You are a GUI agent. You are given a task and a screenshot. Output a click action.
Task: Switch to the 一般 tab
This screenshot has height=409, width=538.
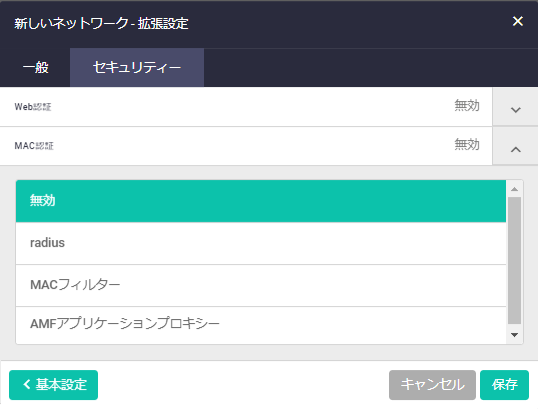pyautogui.click(x=35, y=67)
